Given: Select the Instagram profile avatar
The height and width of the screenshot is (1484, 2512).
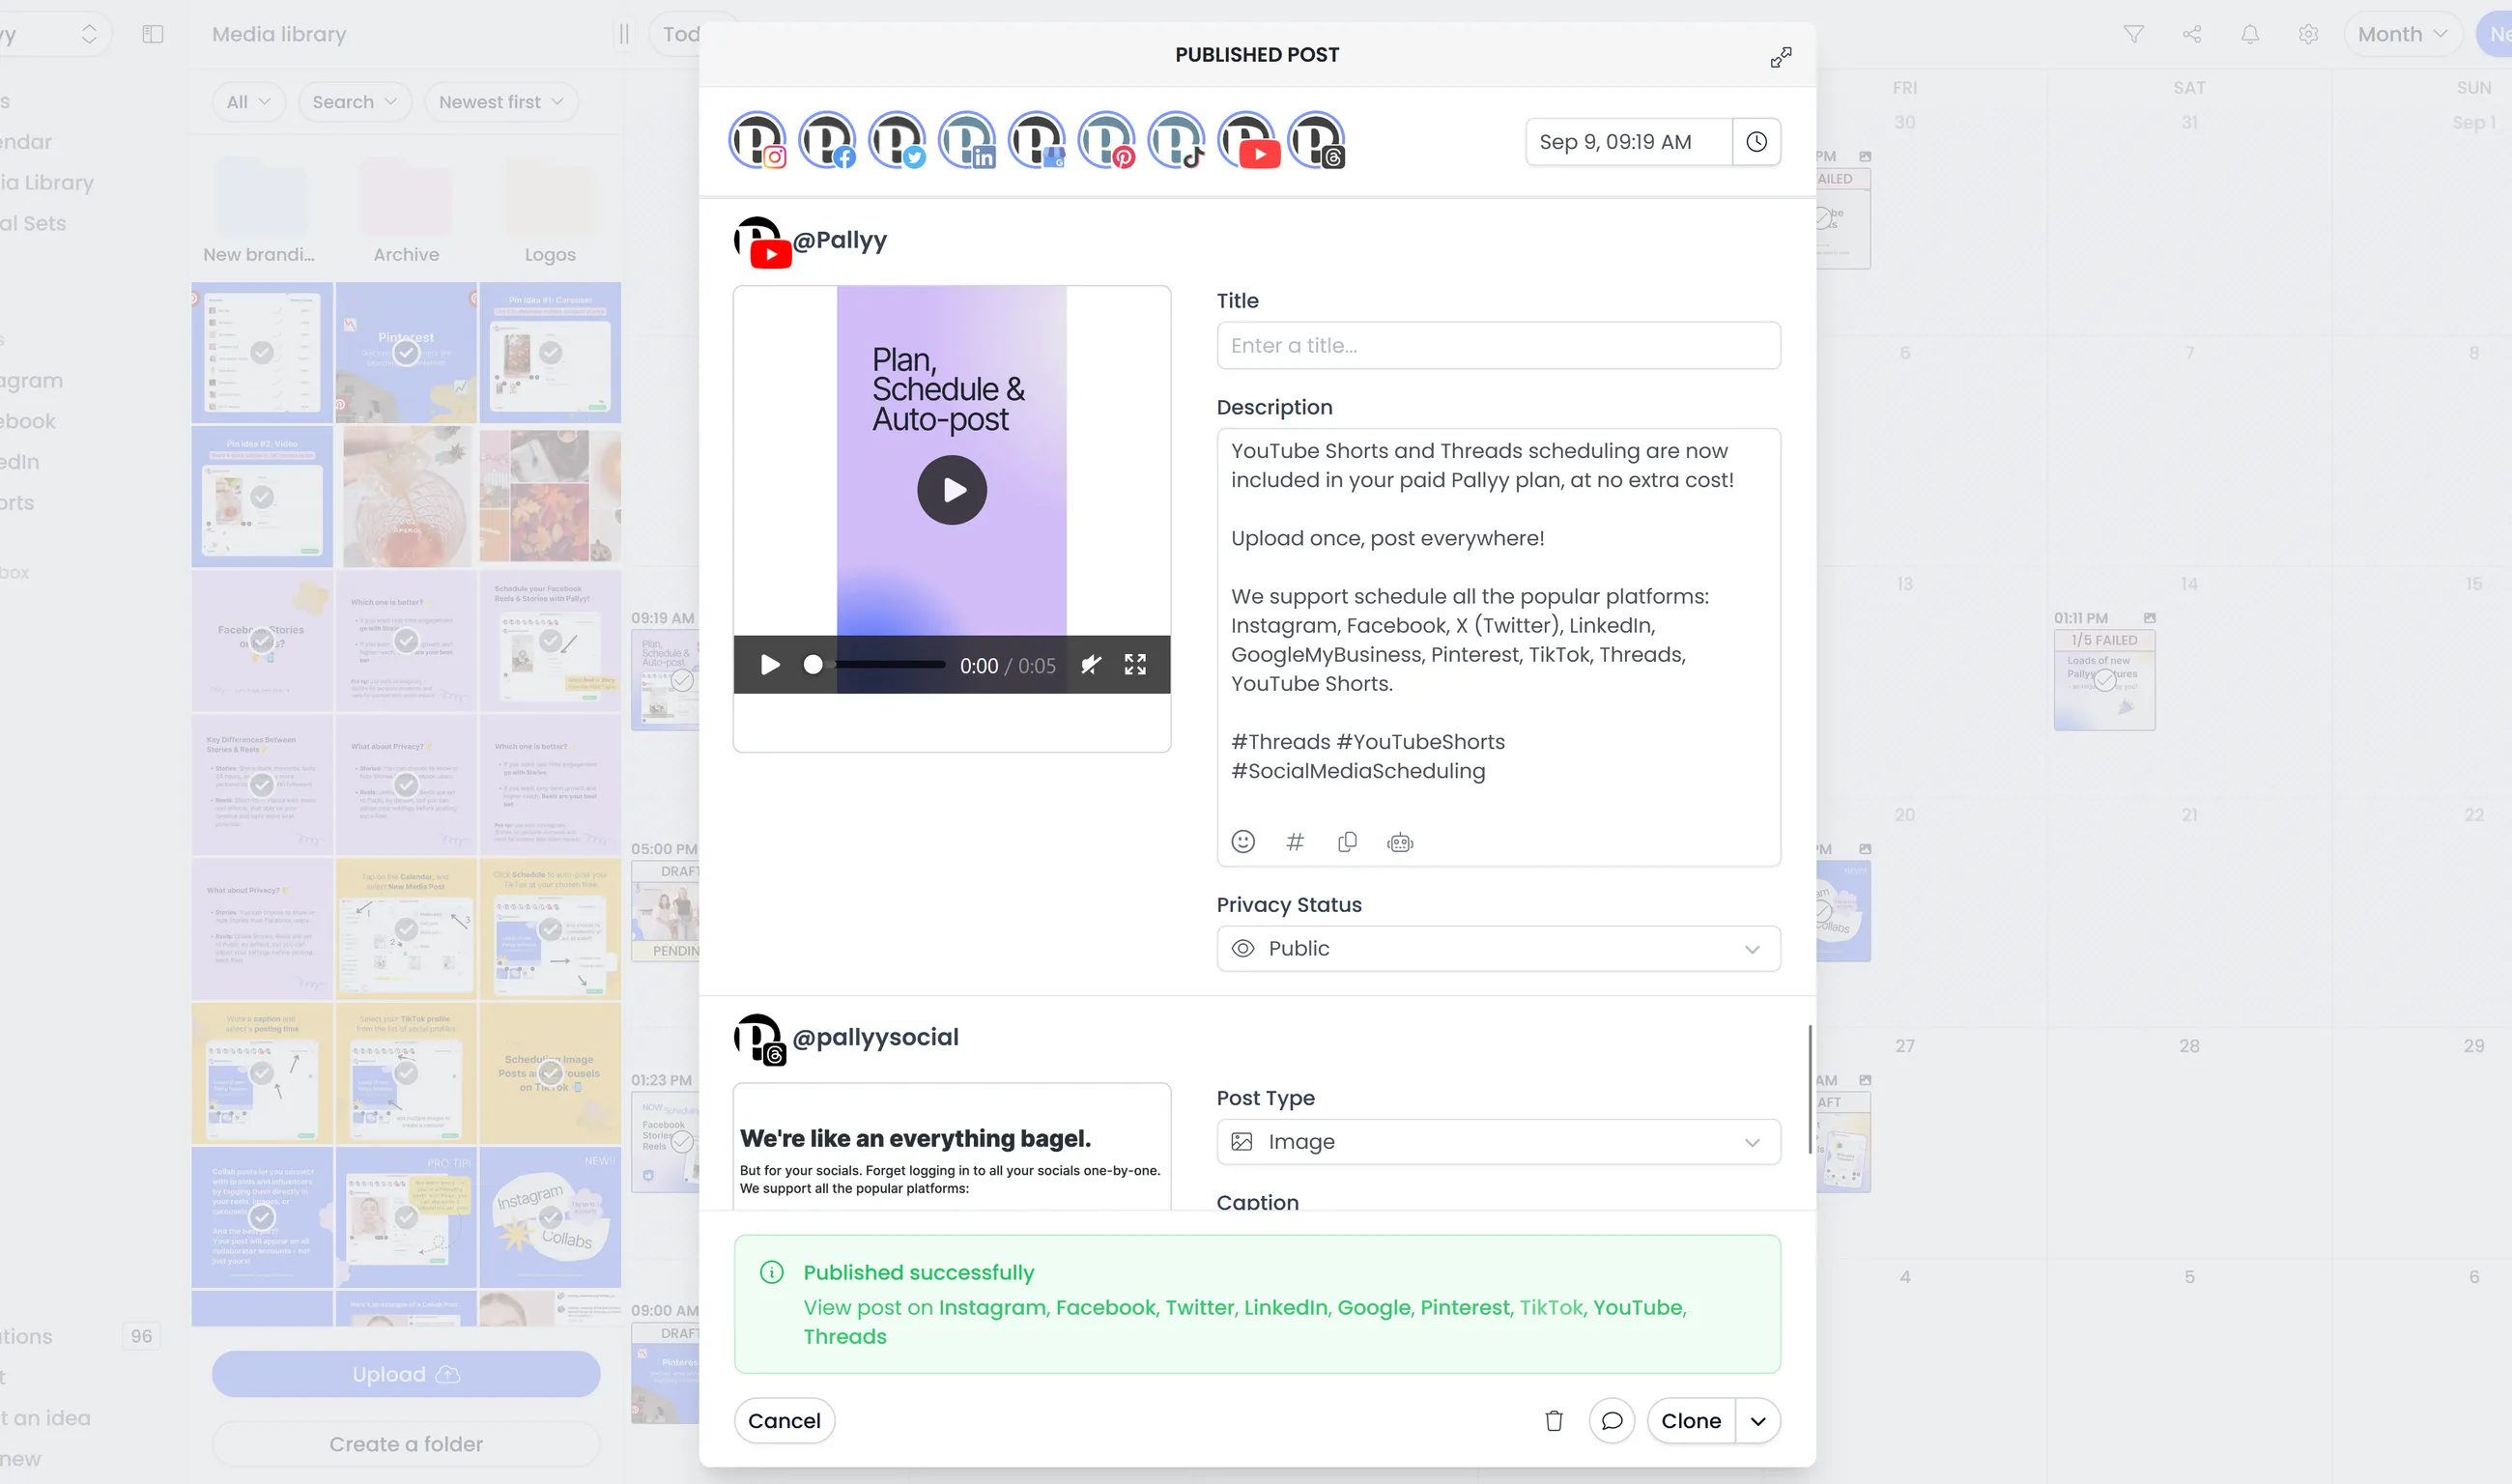Looking at the screenshot, I should 758,141.
